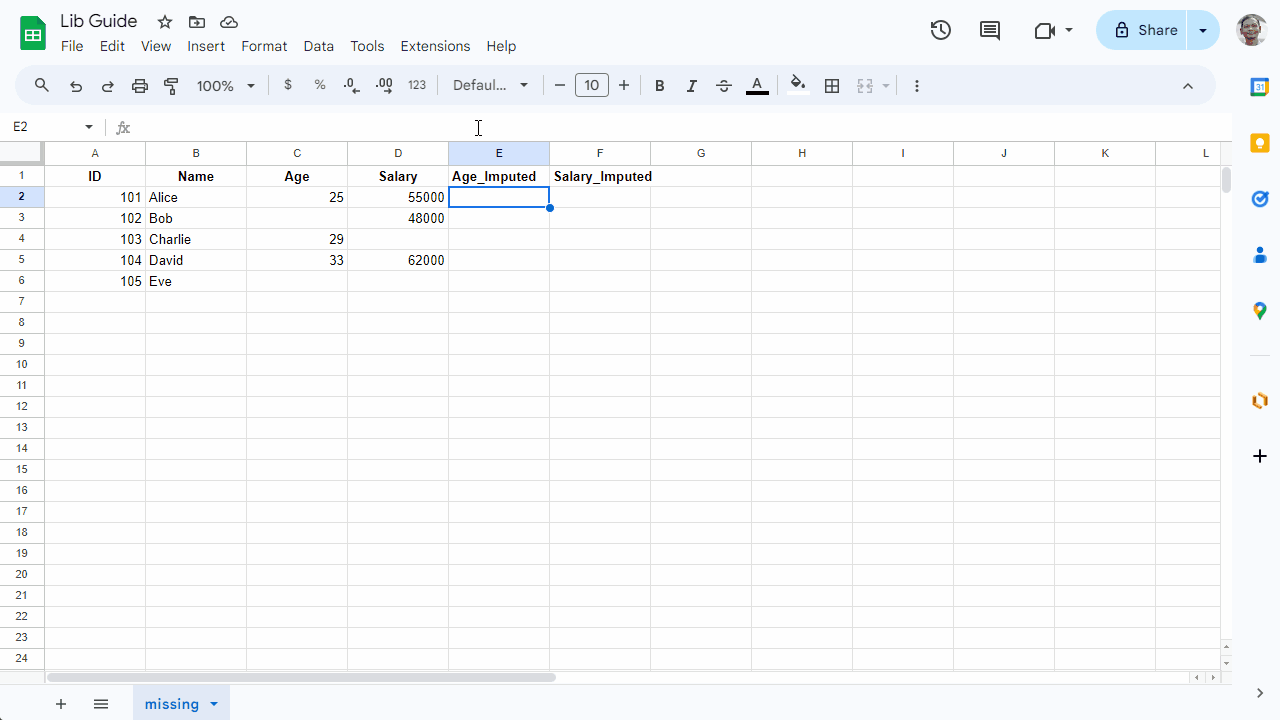
Task: Click the Share button
Action: click(1142, 30)
